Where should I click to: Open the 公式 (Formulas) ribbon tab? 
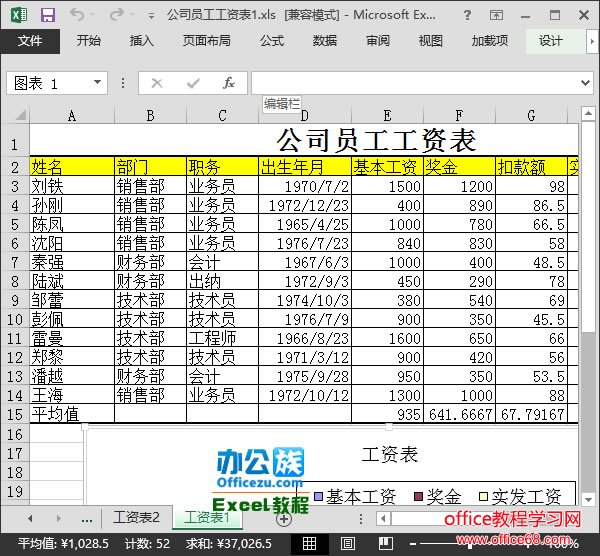(271, 41)
